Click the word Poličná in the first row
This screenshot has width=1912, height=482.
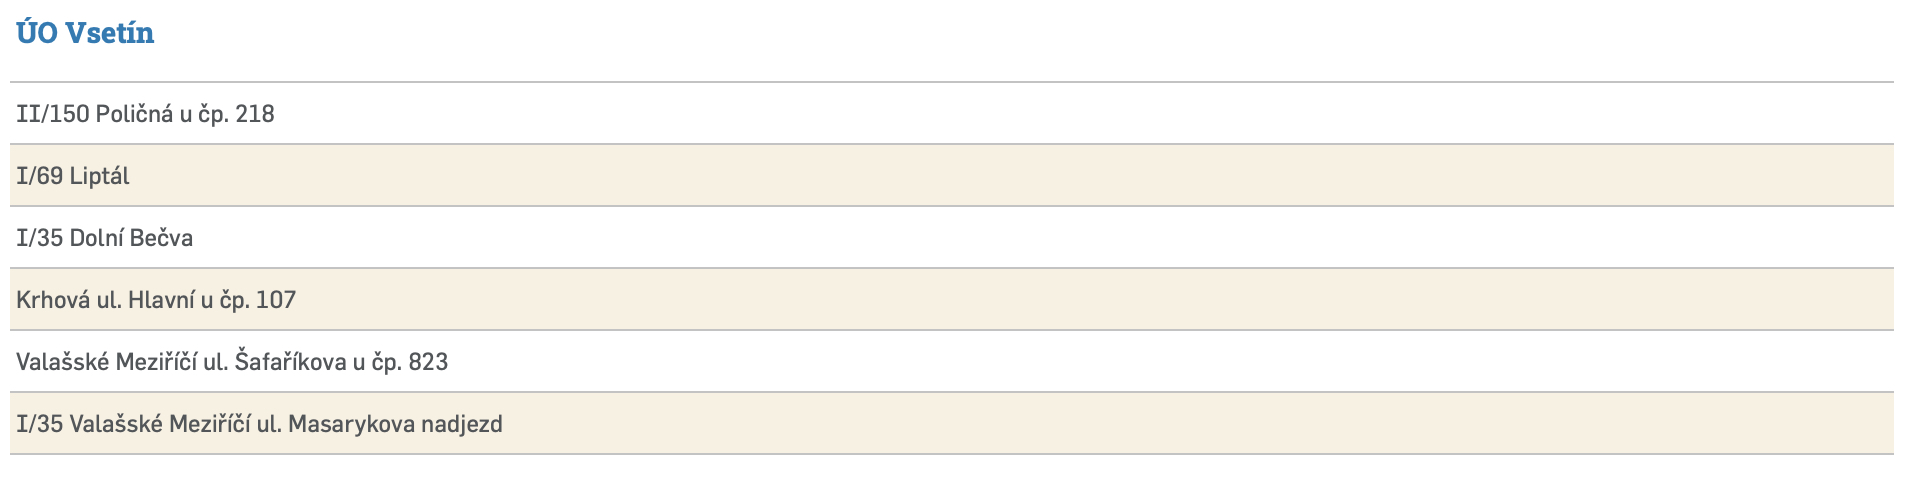[x=134, y=114]
